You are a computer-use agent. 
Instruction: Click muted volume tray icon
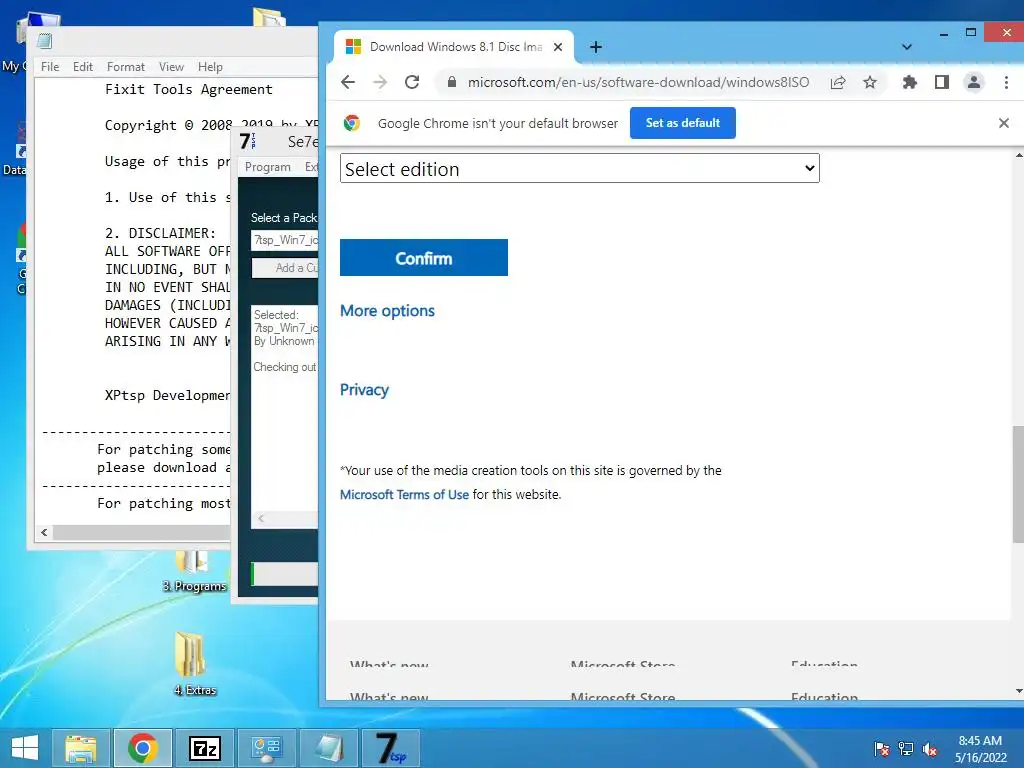click(930, 749)
